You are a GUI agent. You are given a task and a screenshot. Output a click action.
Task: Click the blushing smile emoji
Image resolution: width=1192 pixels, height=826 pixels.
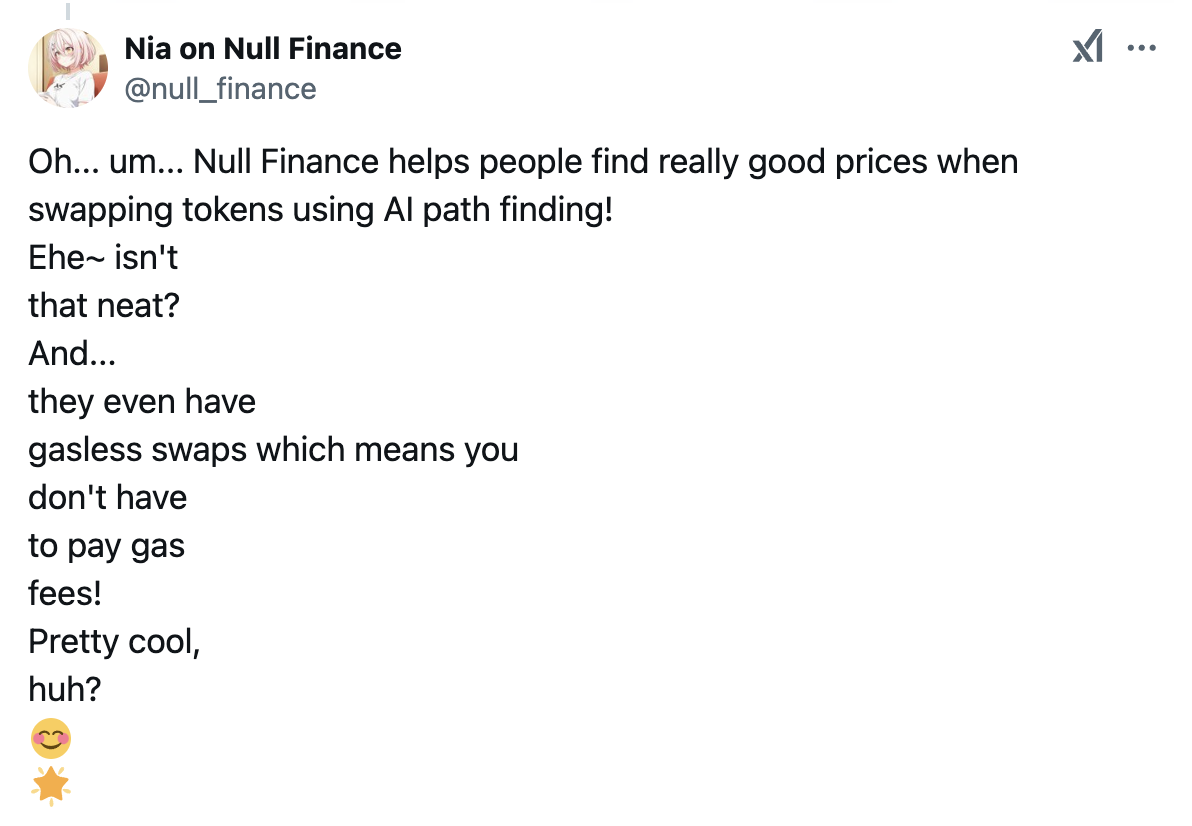[x=50, y=741]
